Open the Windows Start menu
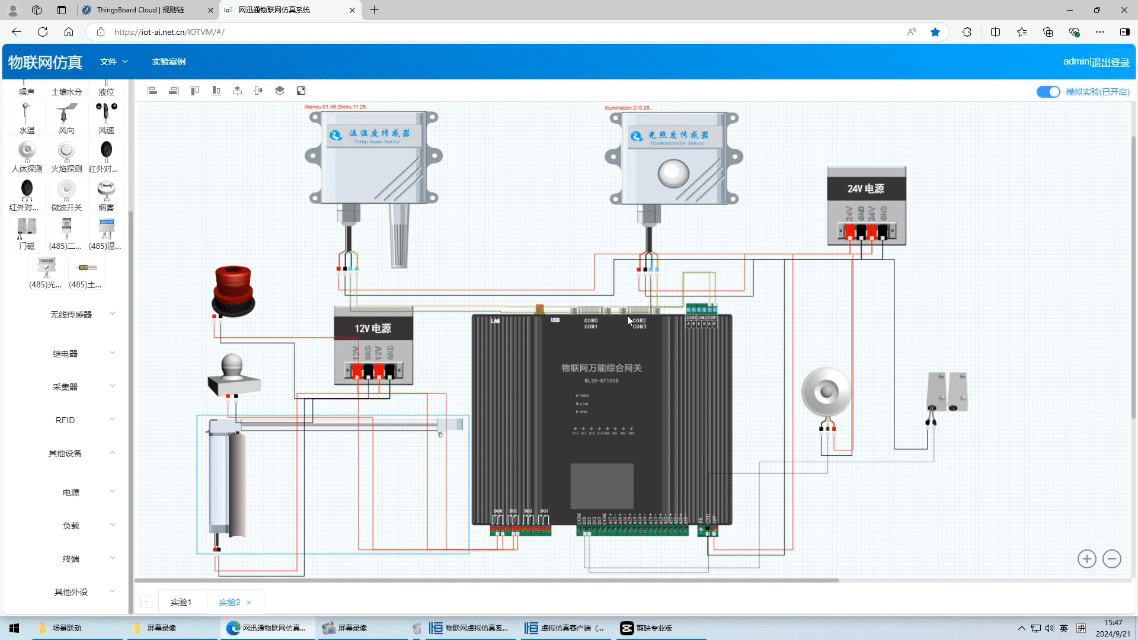Viewport: 1138px width, 640px height. (14, 628)
